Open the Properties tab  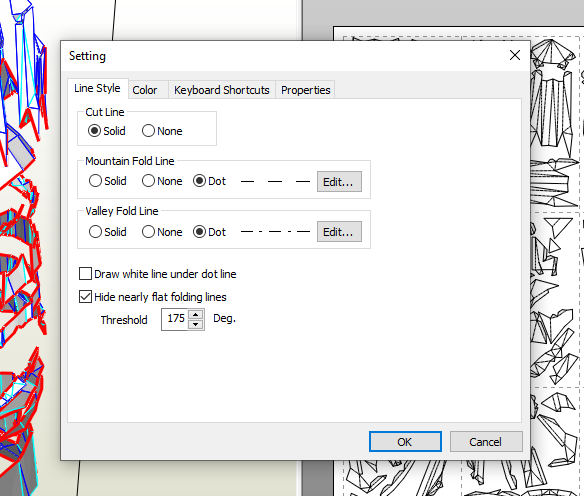[x=305, y=90]
